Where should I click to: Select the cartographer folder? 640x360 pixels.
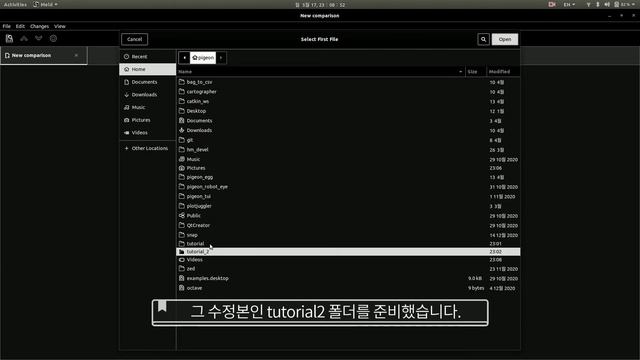pyautogui.click(x=349, y=91)
